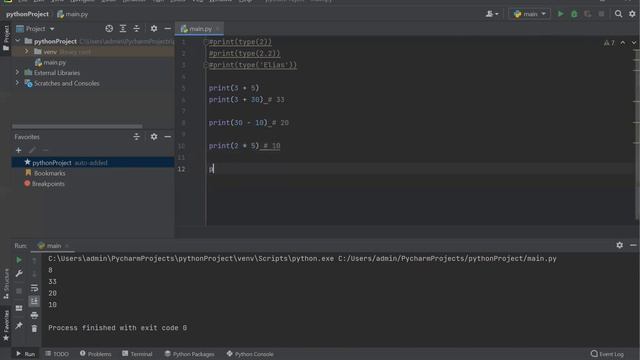Image resolution: width=640 pixels, height=360 pixels.
Task: Open the main run configuration dropdown
Action: [530, 14]
